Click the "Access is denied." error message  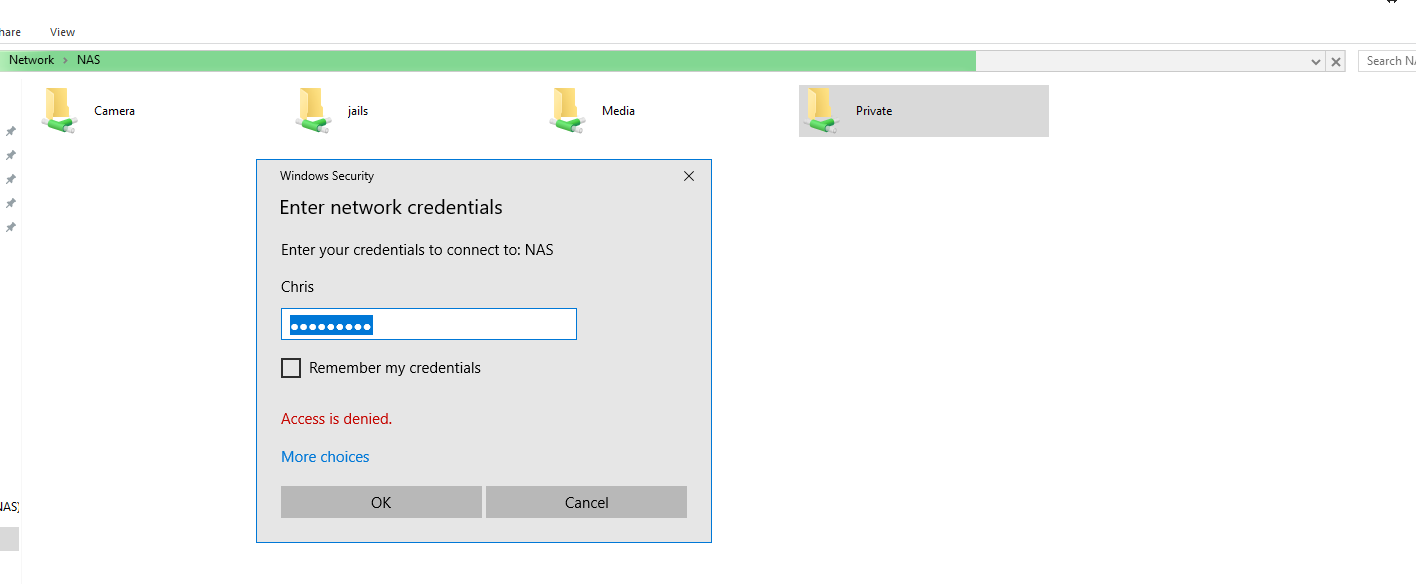click(x=336, y=419)
